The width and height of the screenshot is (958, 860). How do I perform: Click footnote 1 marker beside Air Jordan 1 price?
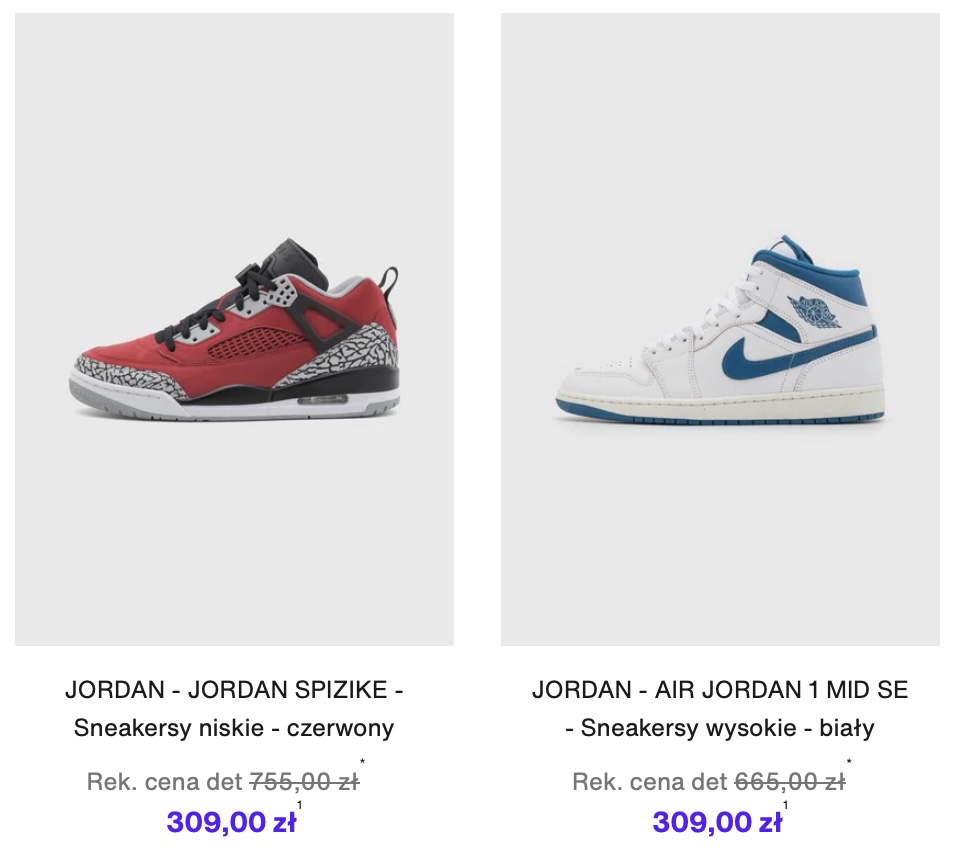pos(785,805)
